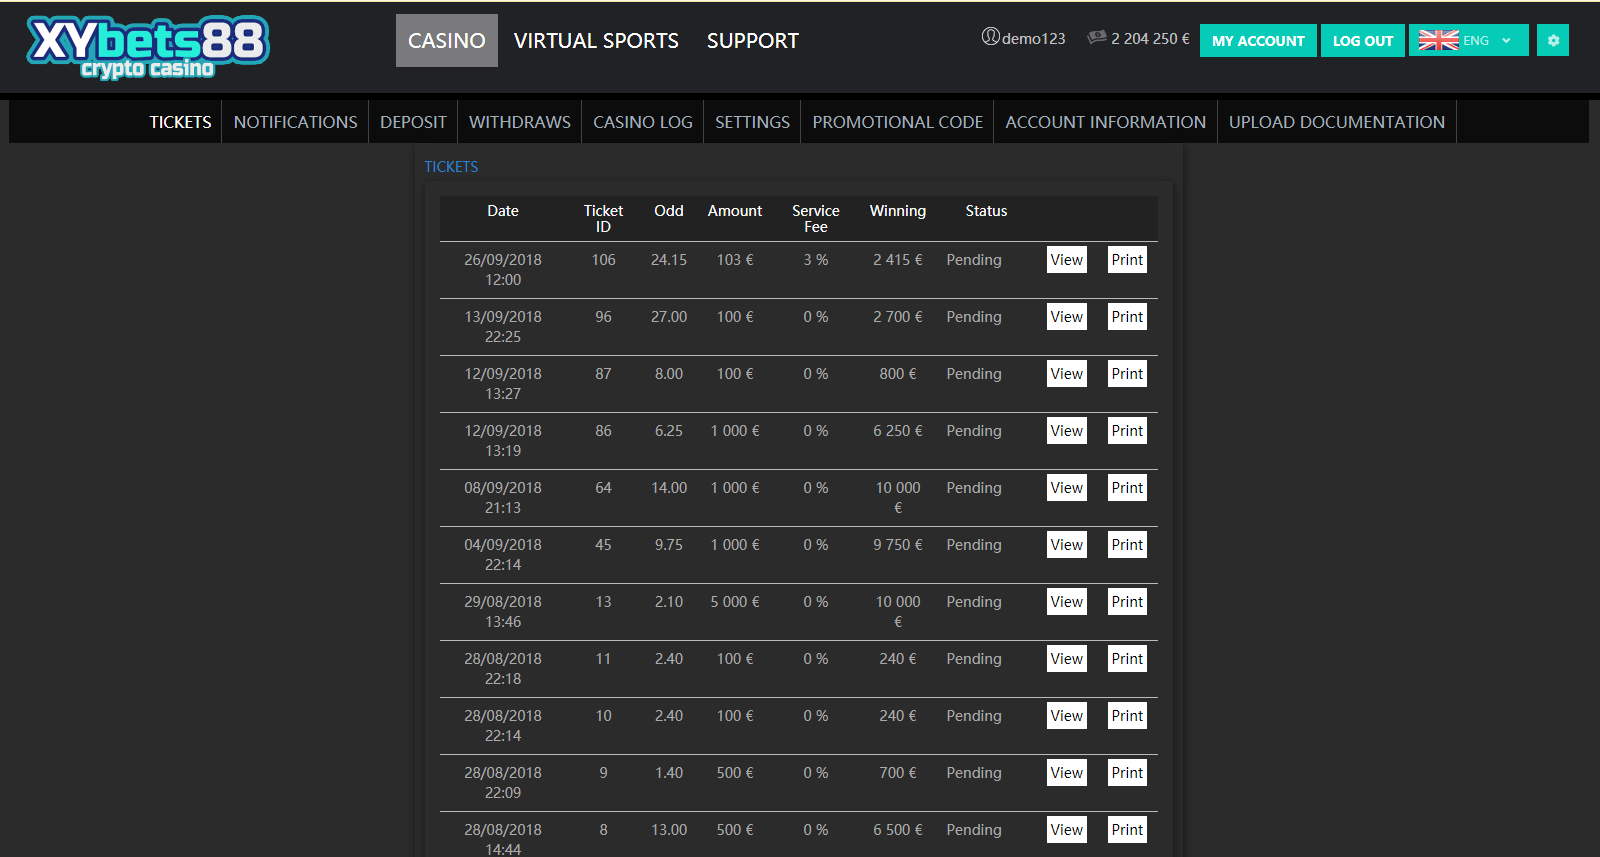Open Upload Documentation tab
This screenshot has width=1600, height=857.
(1336, 122)
